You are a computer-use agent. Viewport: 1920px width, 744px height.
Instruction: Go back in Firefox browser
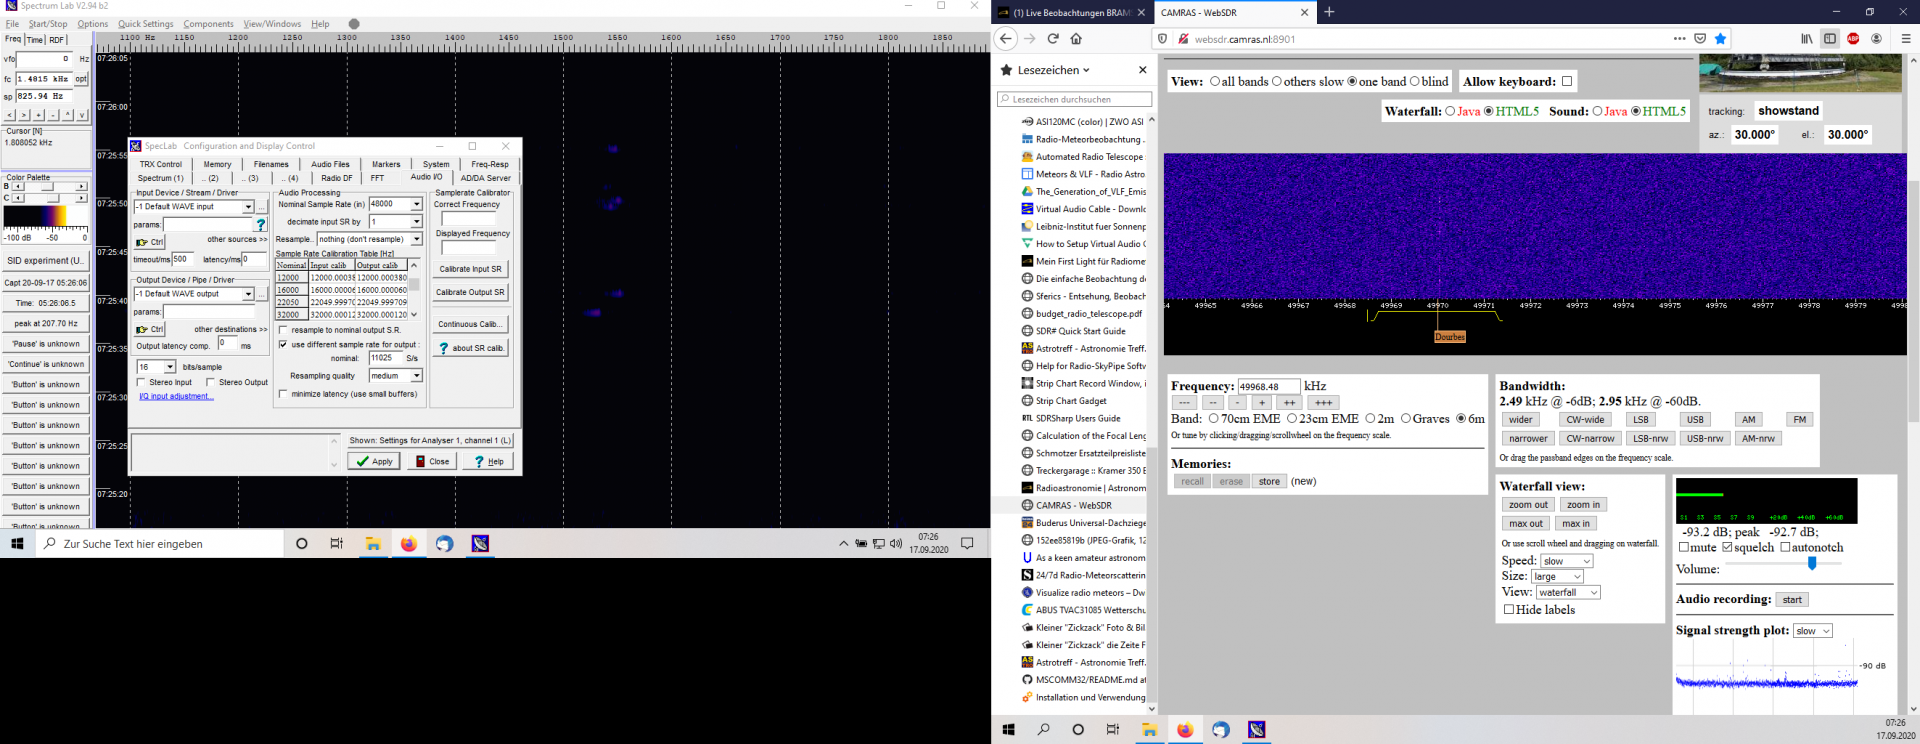point(1006,39)
